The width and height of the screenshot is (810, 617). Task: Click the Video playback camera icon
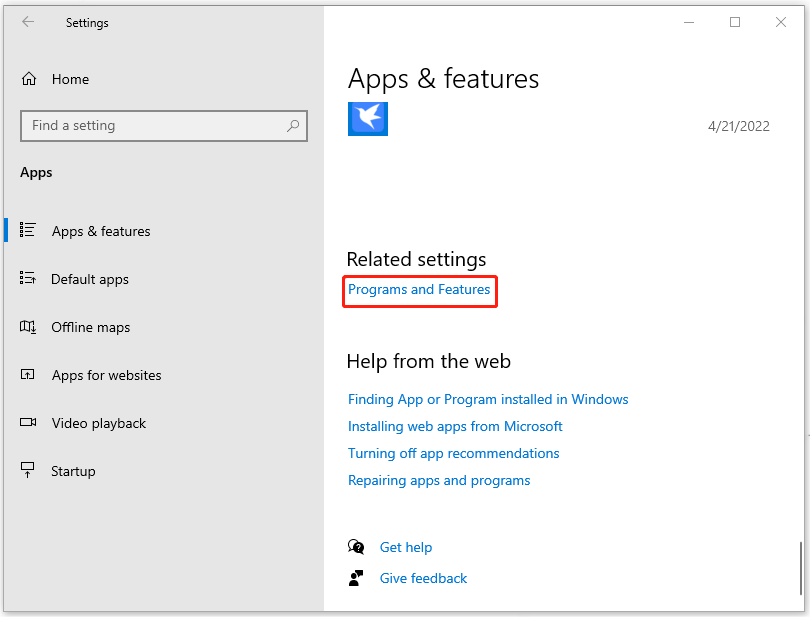[x=28, y=422]
